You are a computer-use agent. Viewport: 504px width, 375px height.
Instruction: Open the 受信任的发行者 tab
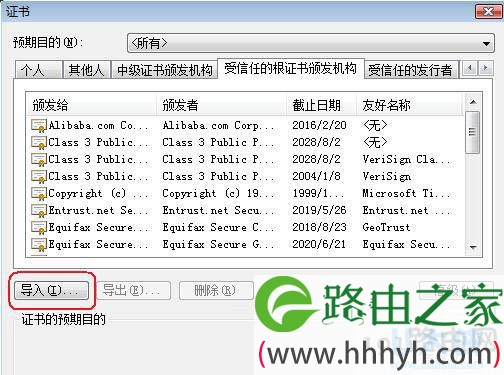coord(411,70)
